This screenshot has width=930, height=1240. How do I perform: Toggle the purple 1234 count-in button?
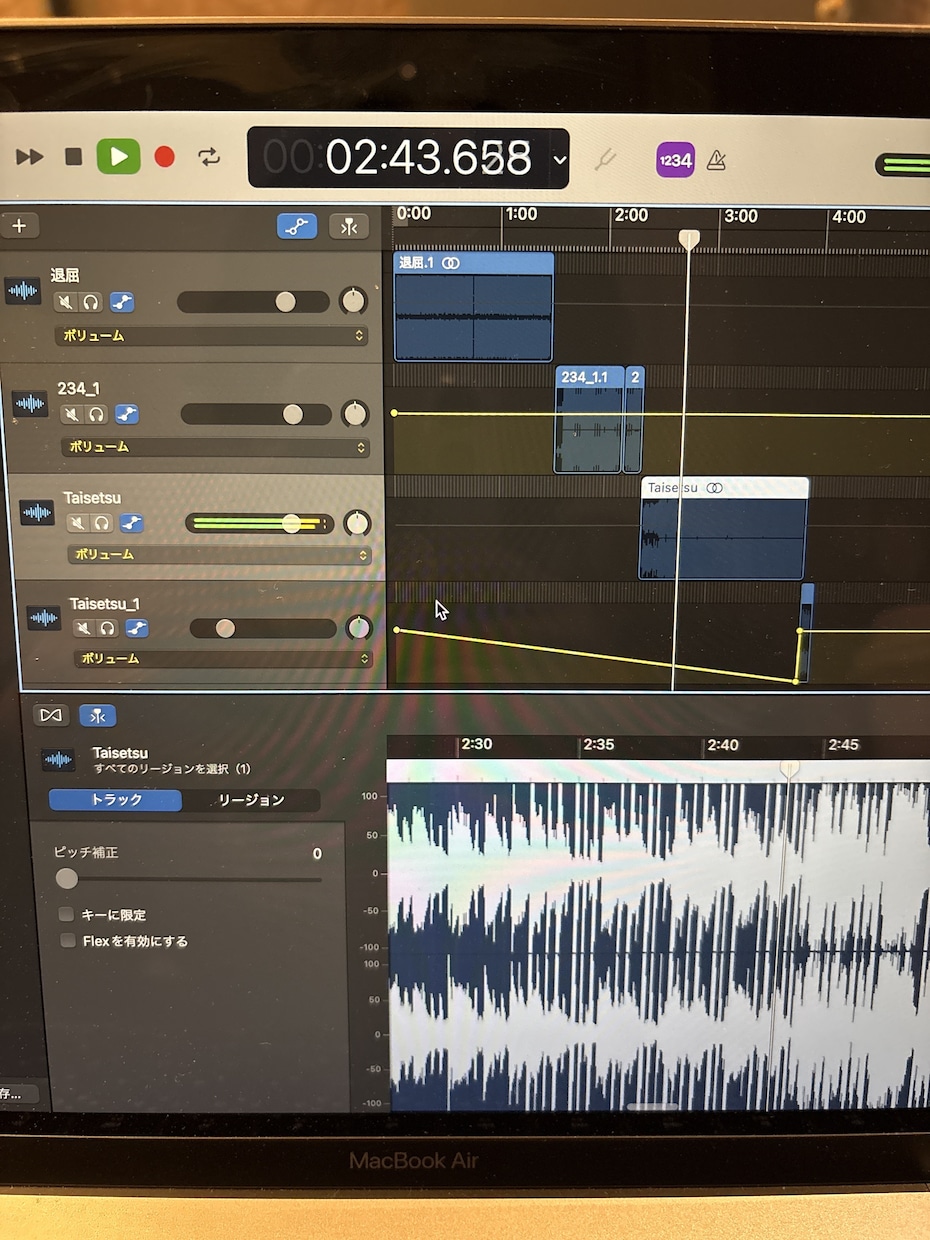click(x=675, y=159)
